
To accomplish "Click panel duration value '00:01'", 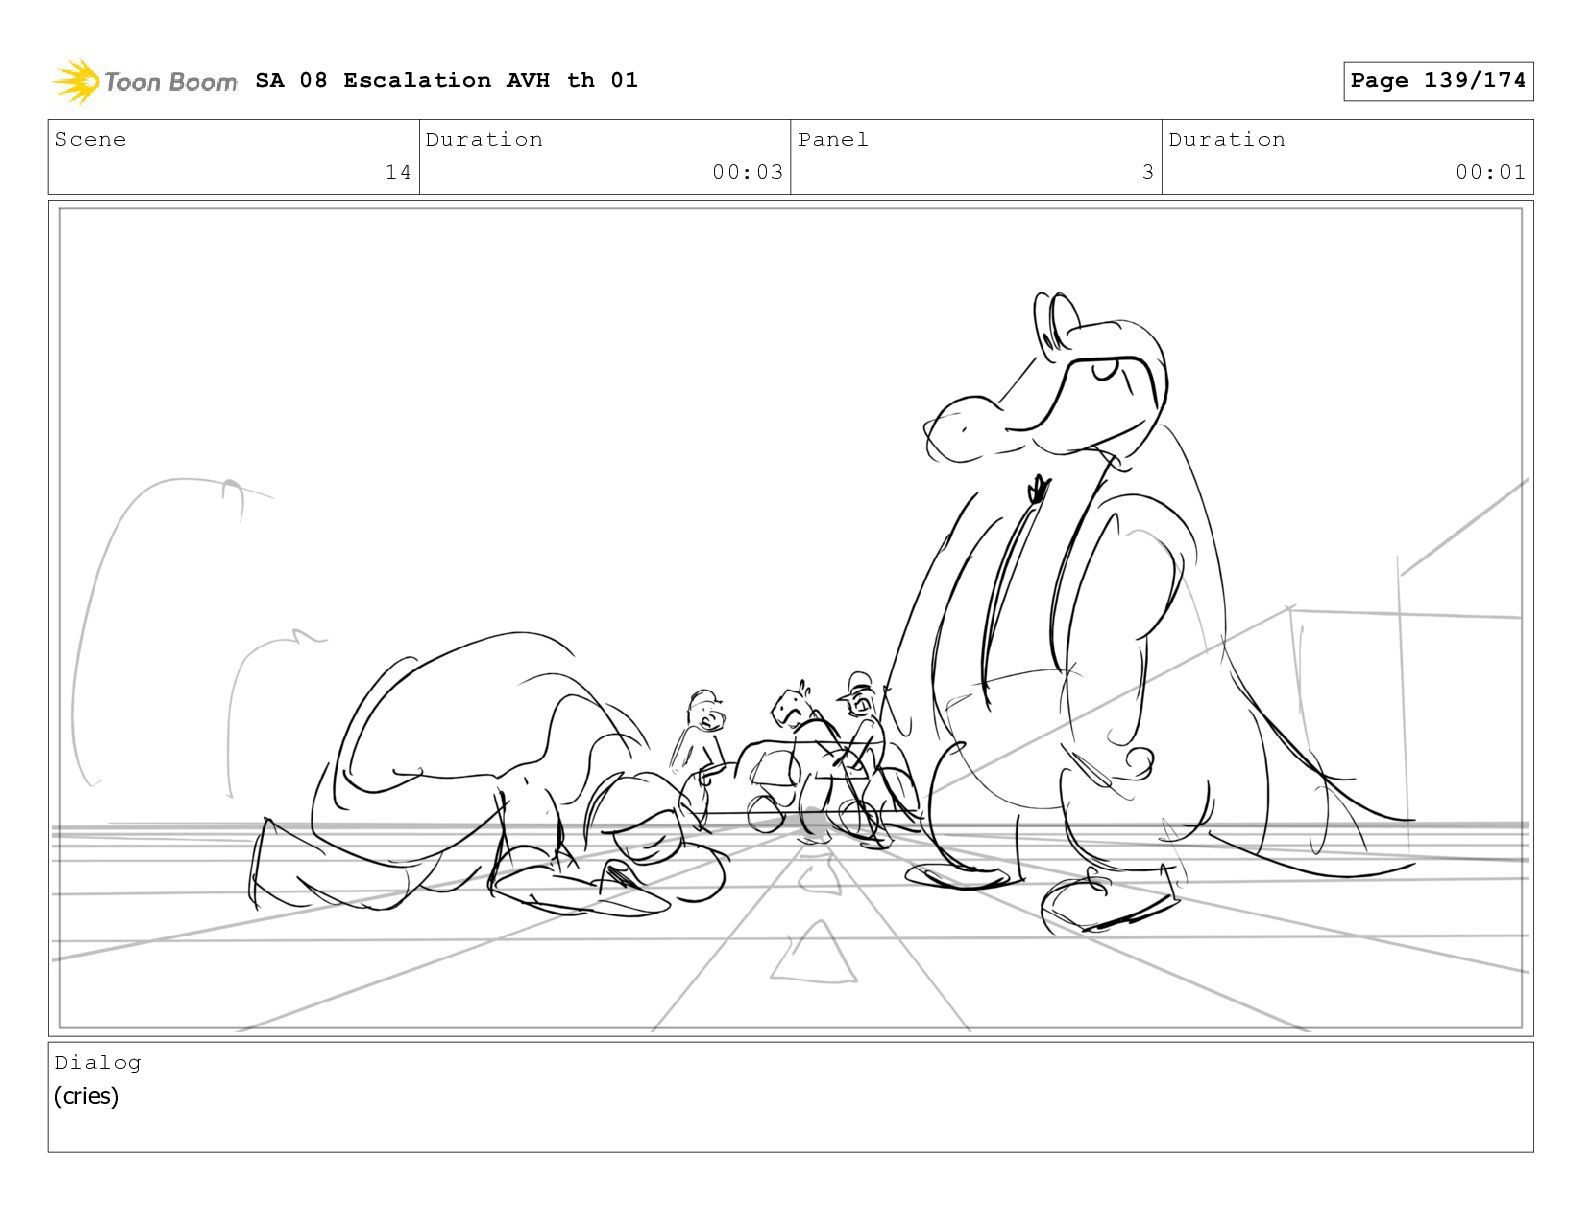I will point(1490,172).
